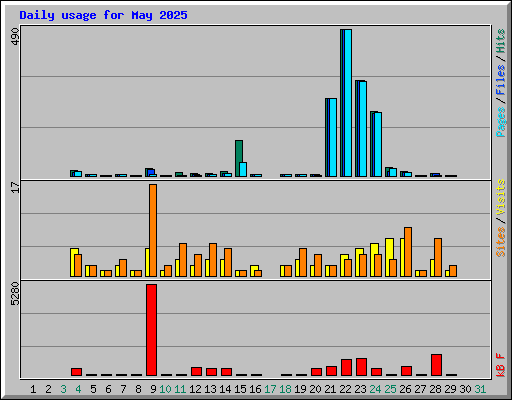Click the green day 18 label
Screen dimensions: 512x400
(x=285, y=389)
